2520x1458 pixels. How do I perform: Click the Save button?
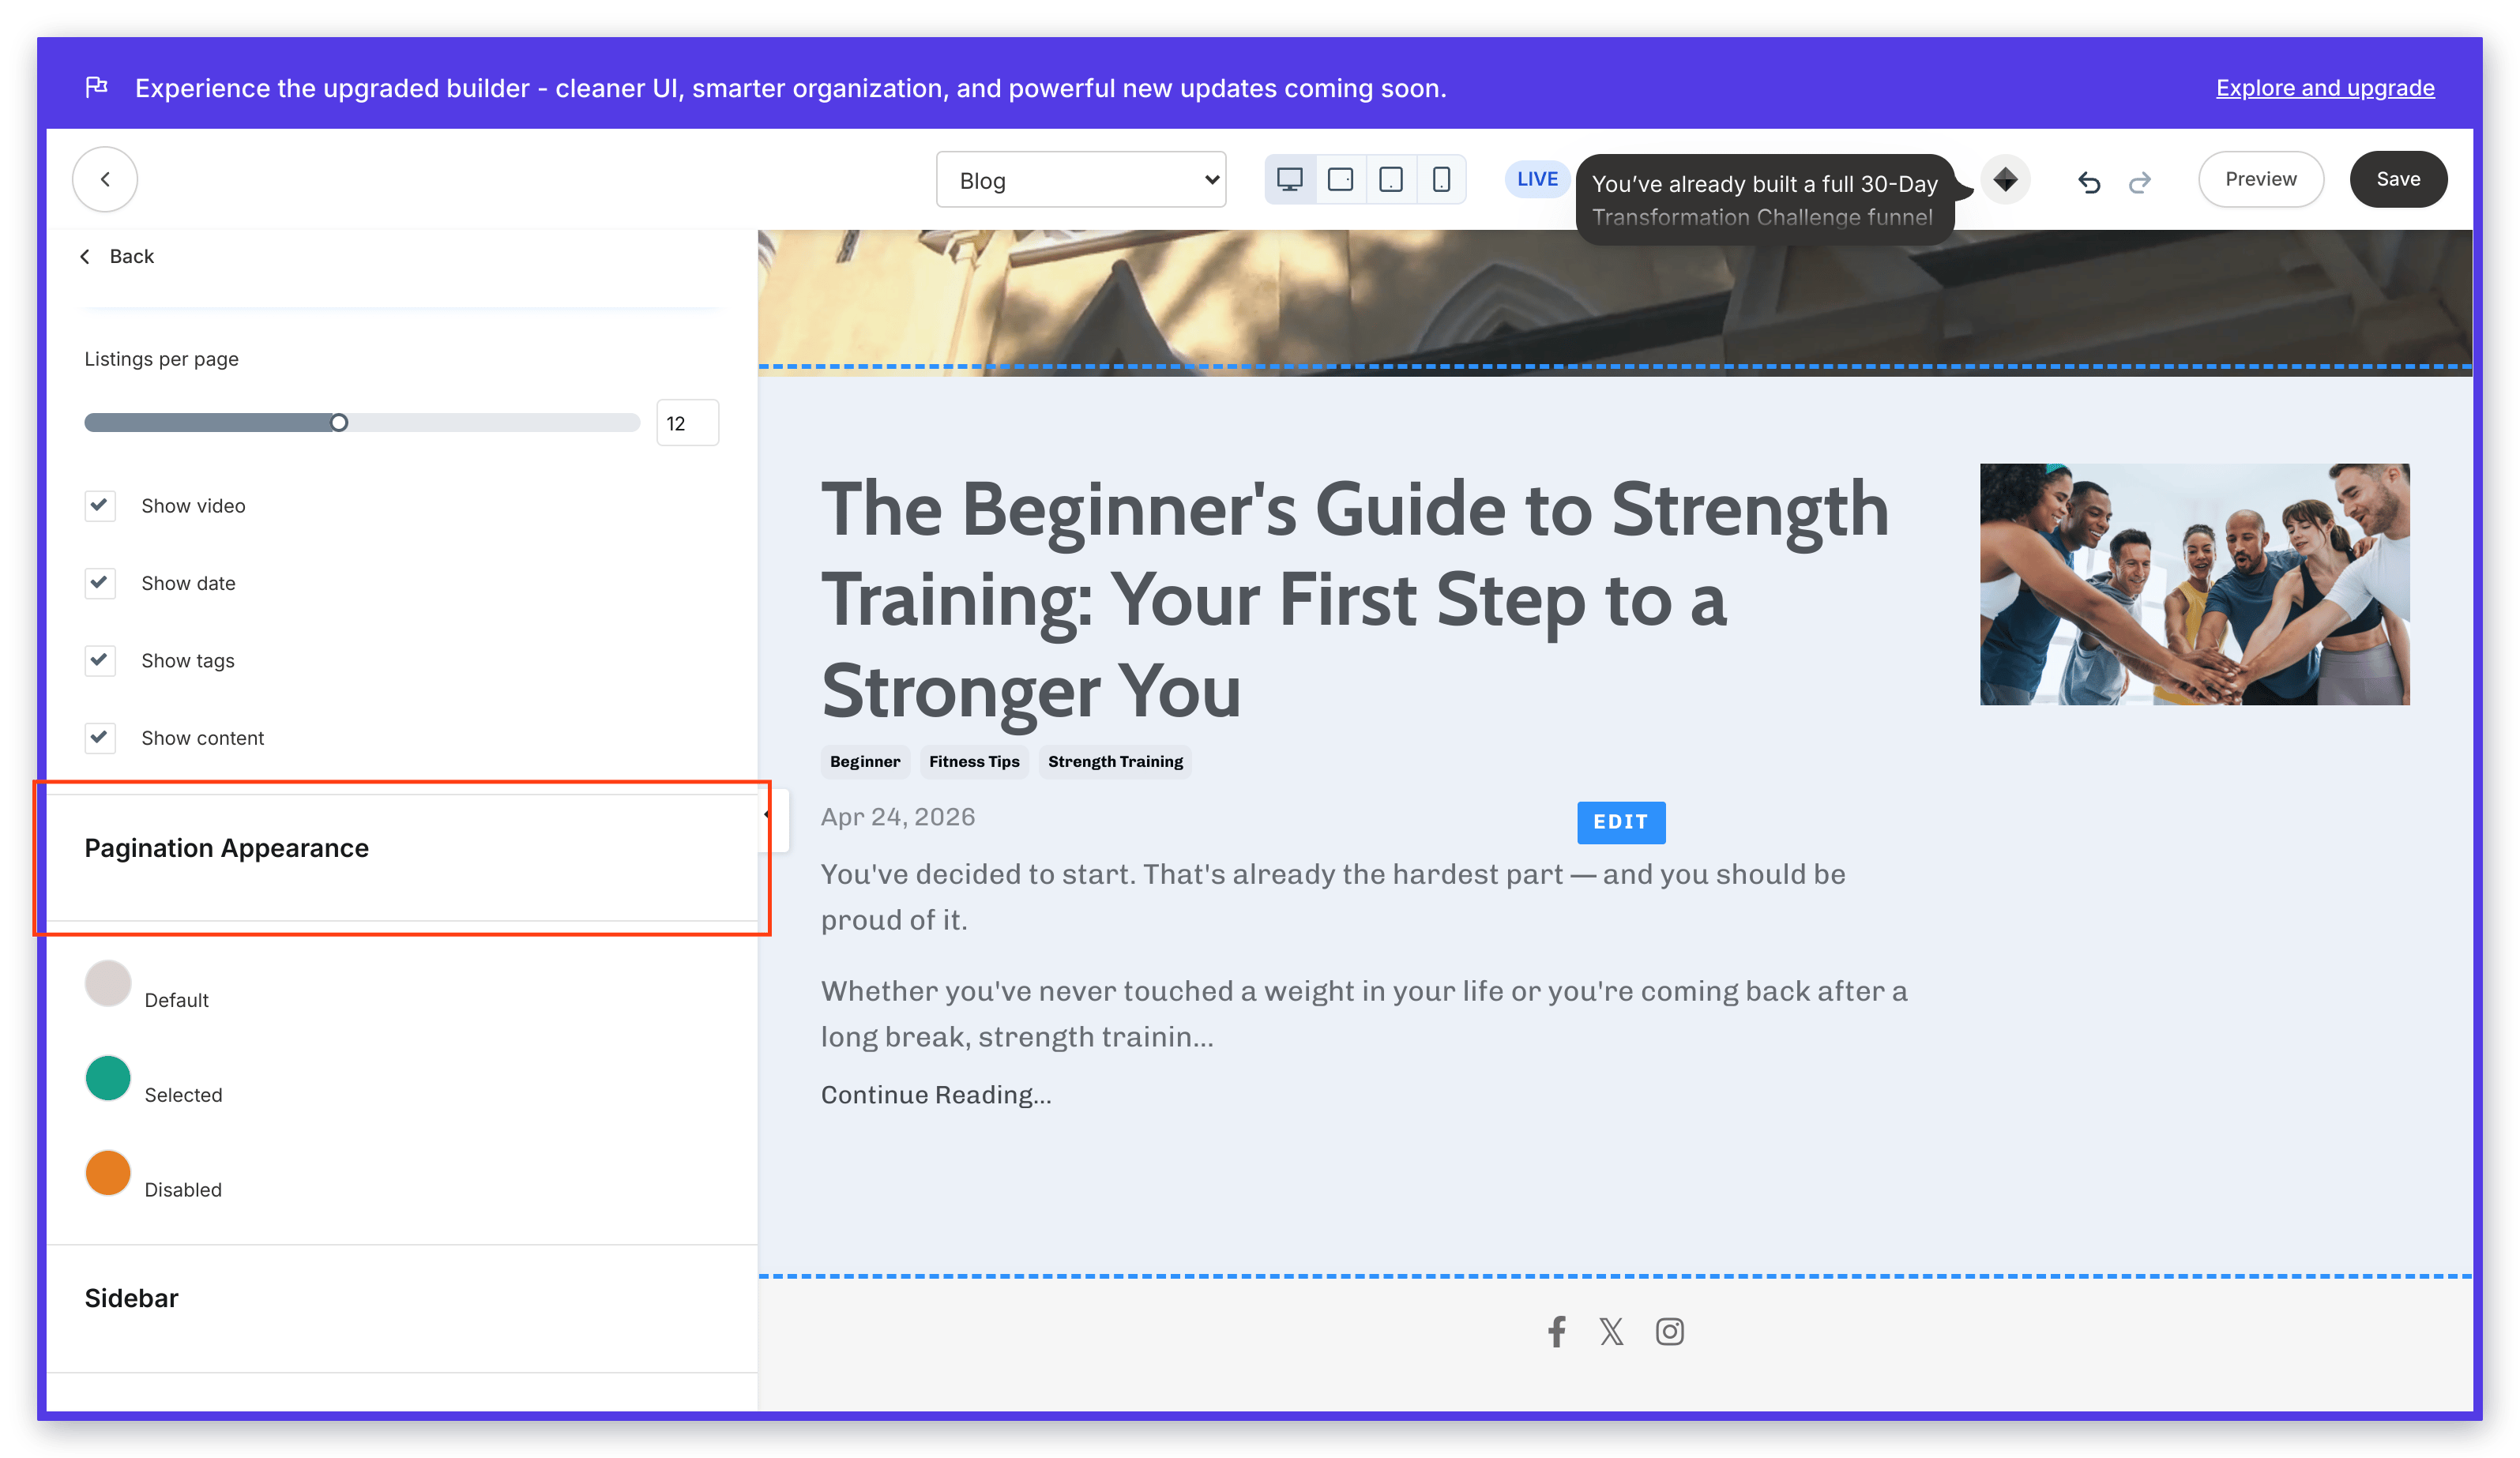[x=2398, y=179]
